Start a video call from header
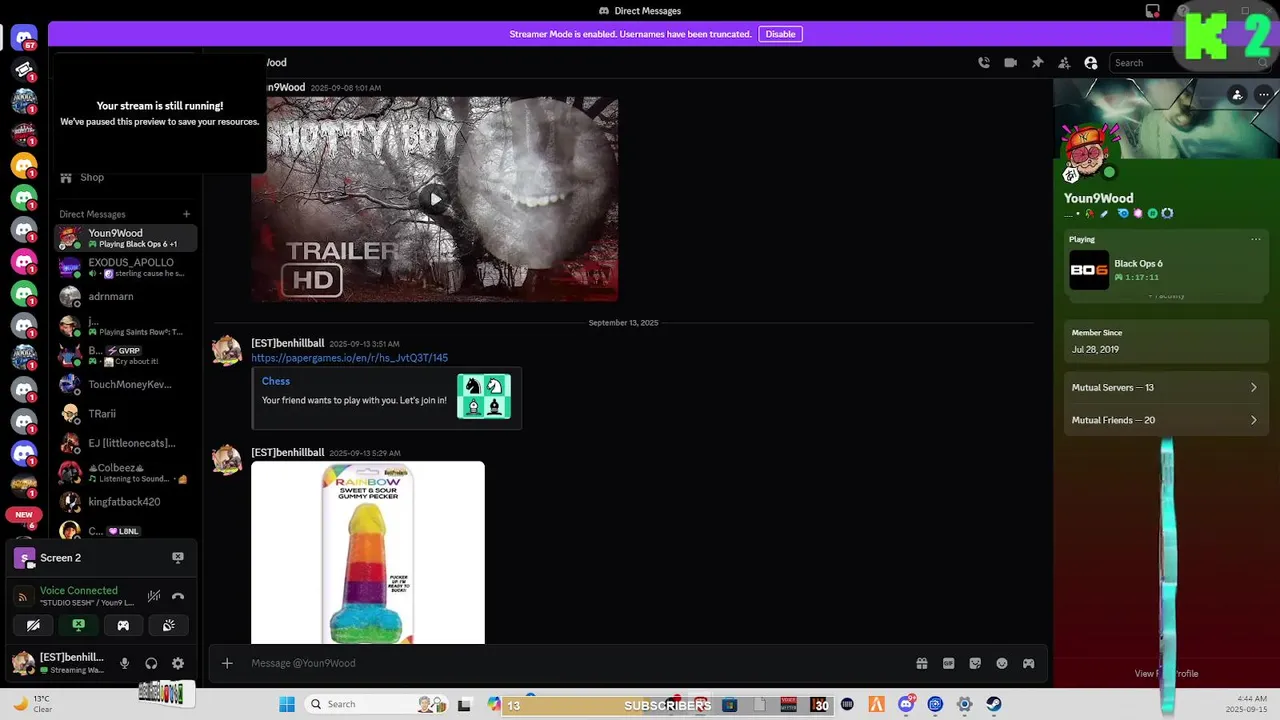1280x720 pixels. [1011, 62]
